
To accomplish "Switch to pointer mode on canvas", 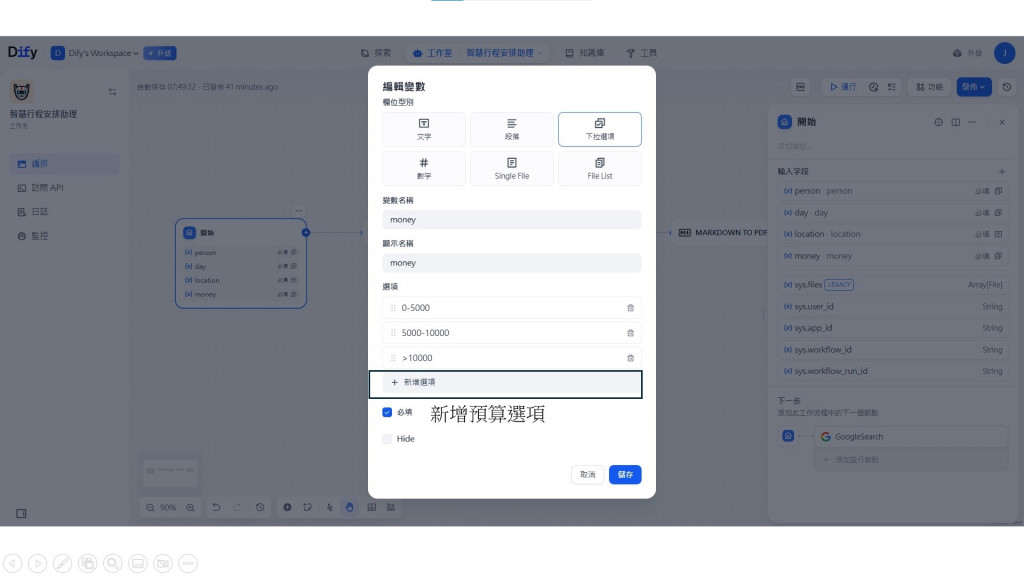I will pyautogui.click(x=330, y=507).
